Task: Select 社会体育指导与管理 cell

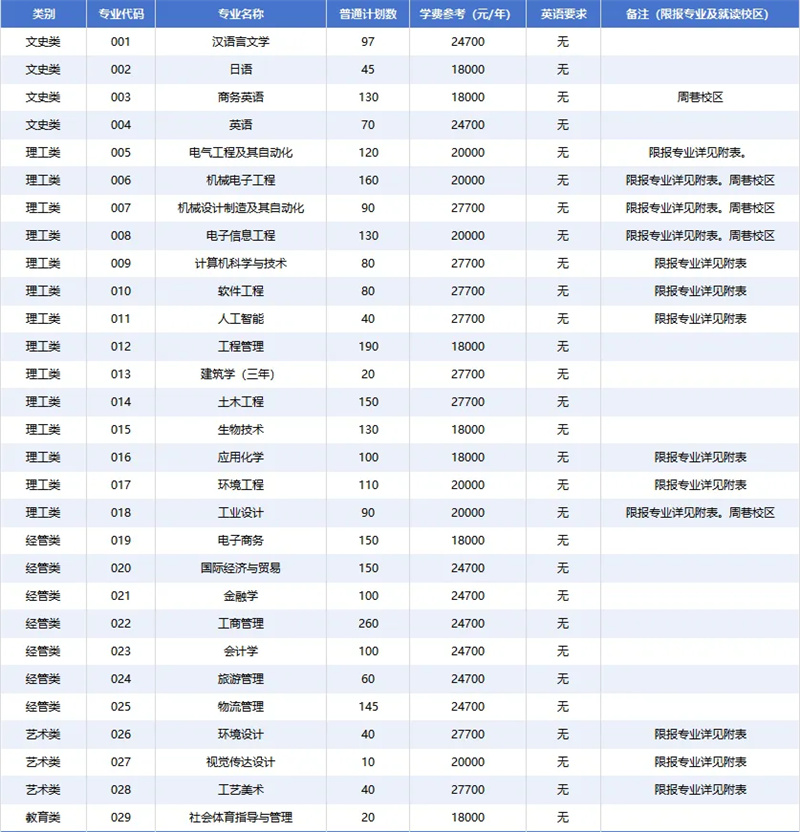Action: click(241, 817)
